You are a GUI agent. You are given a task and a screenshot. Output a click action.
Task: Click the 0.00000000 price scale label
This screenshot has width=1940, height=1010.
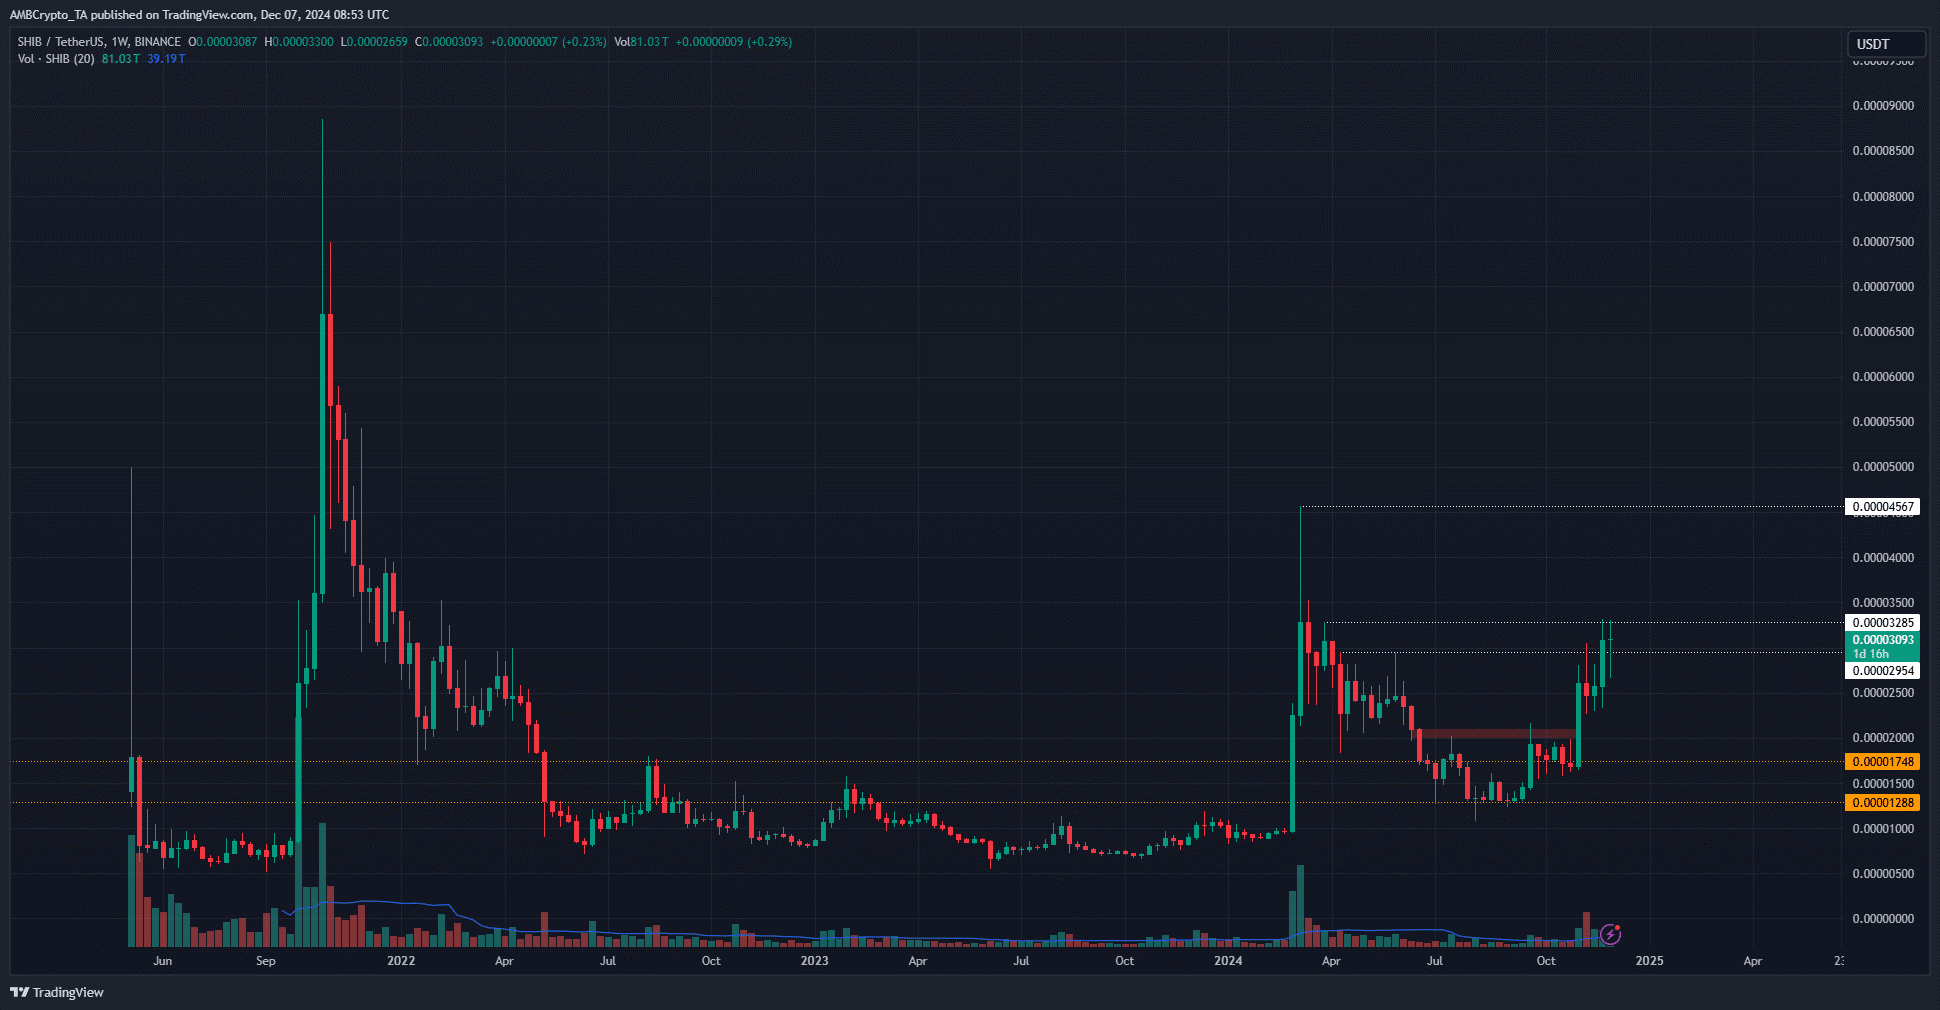1883,919
